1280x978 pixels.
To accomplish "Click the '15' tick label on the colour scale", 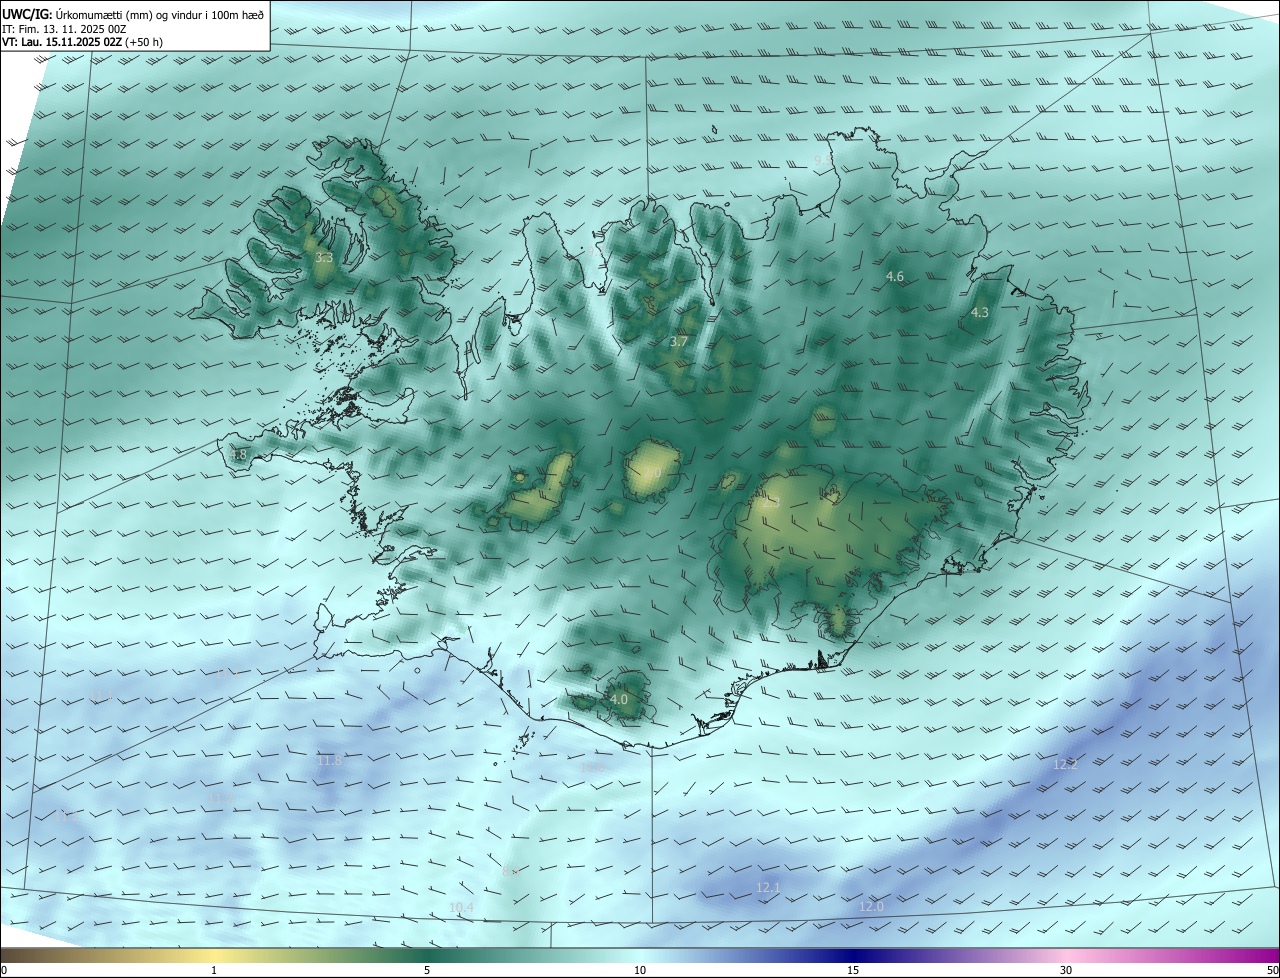I will click(x=853, y=970).
